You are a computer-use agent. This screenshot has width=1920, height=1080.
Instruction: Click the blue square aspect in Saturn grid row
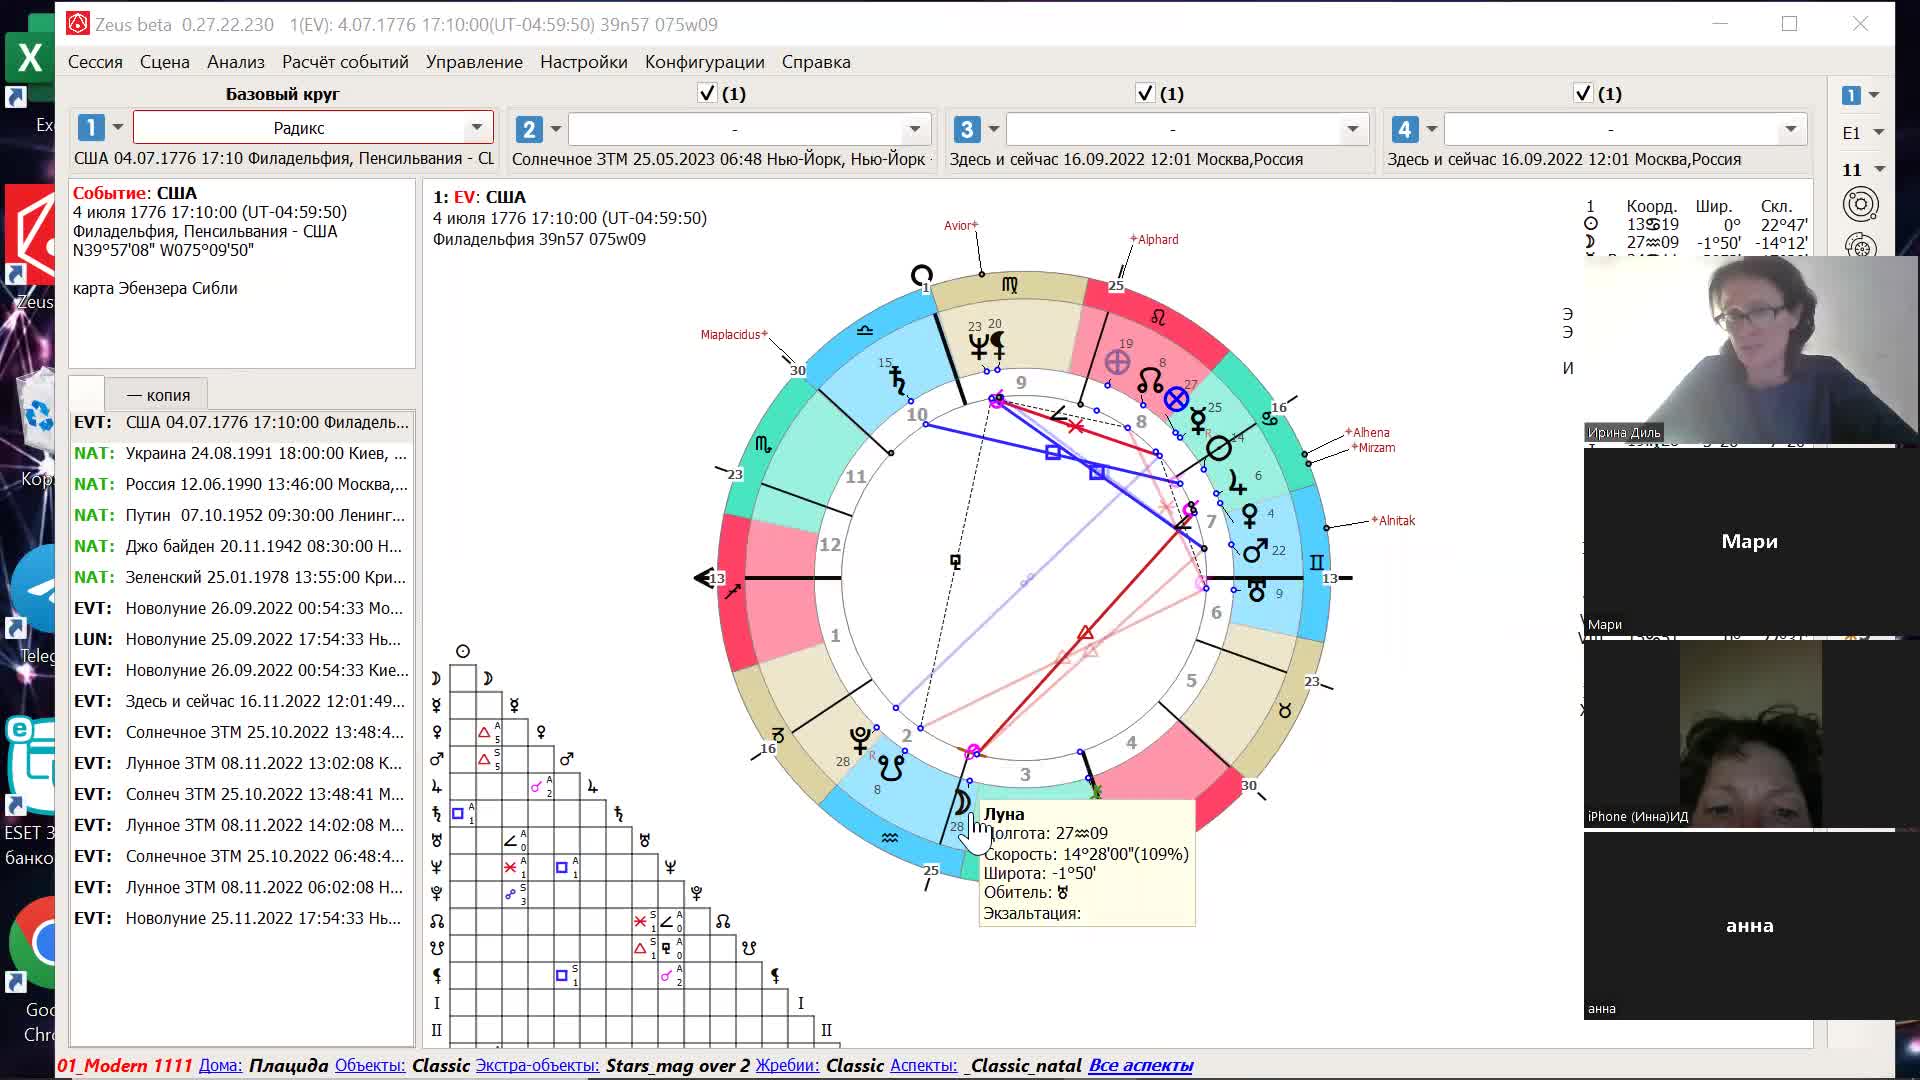[x=457, y=814]
